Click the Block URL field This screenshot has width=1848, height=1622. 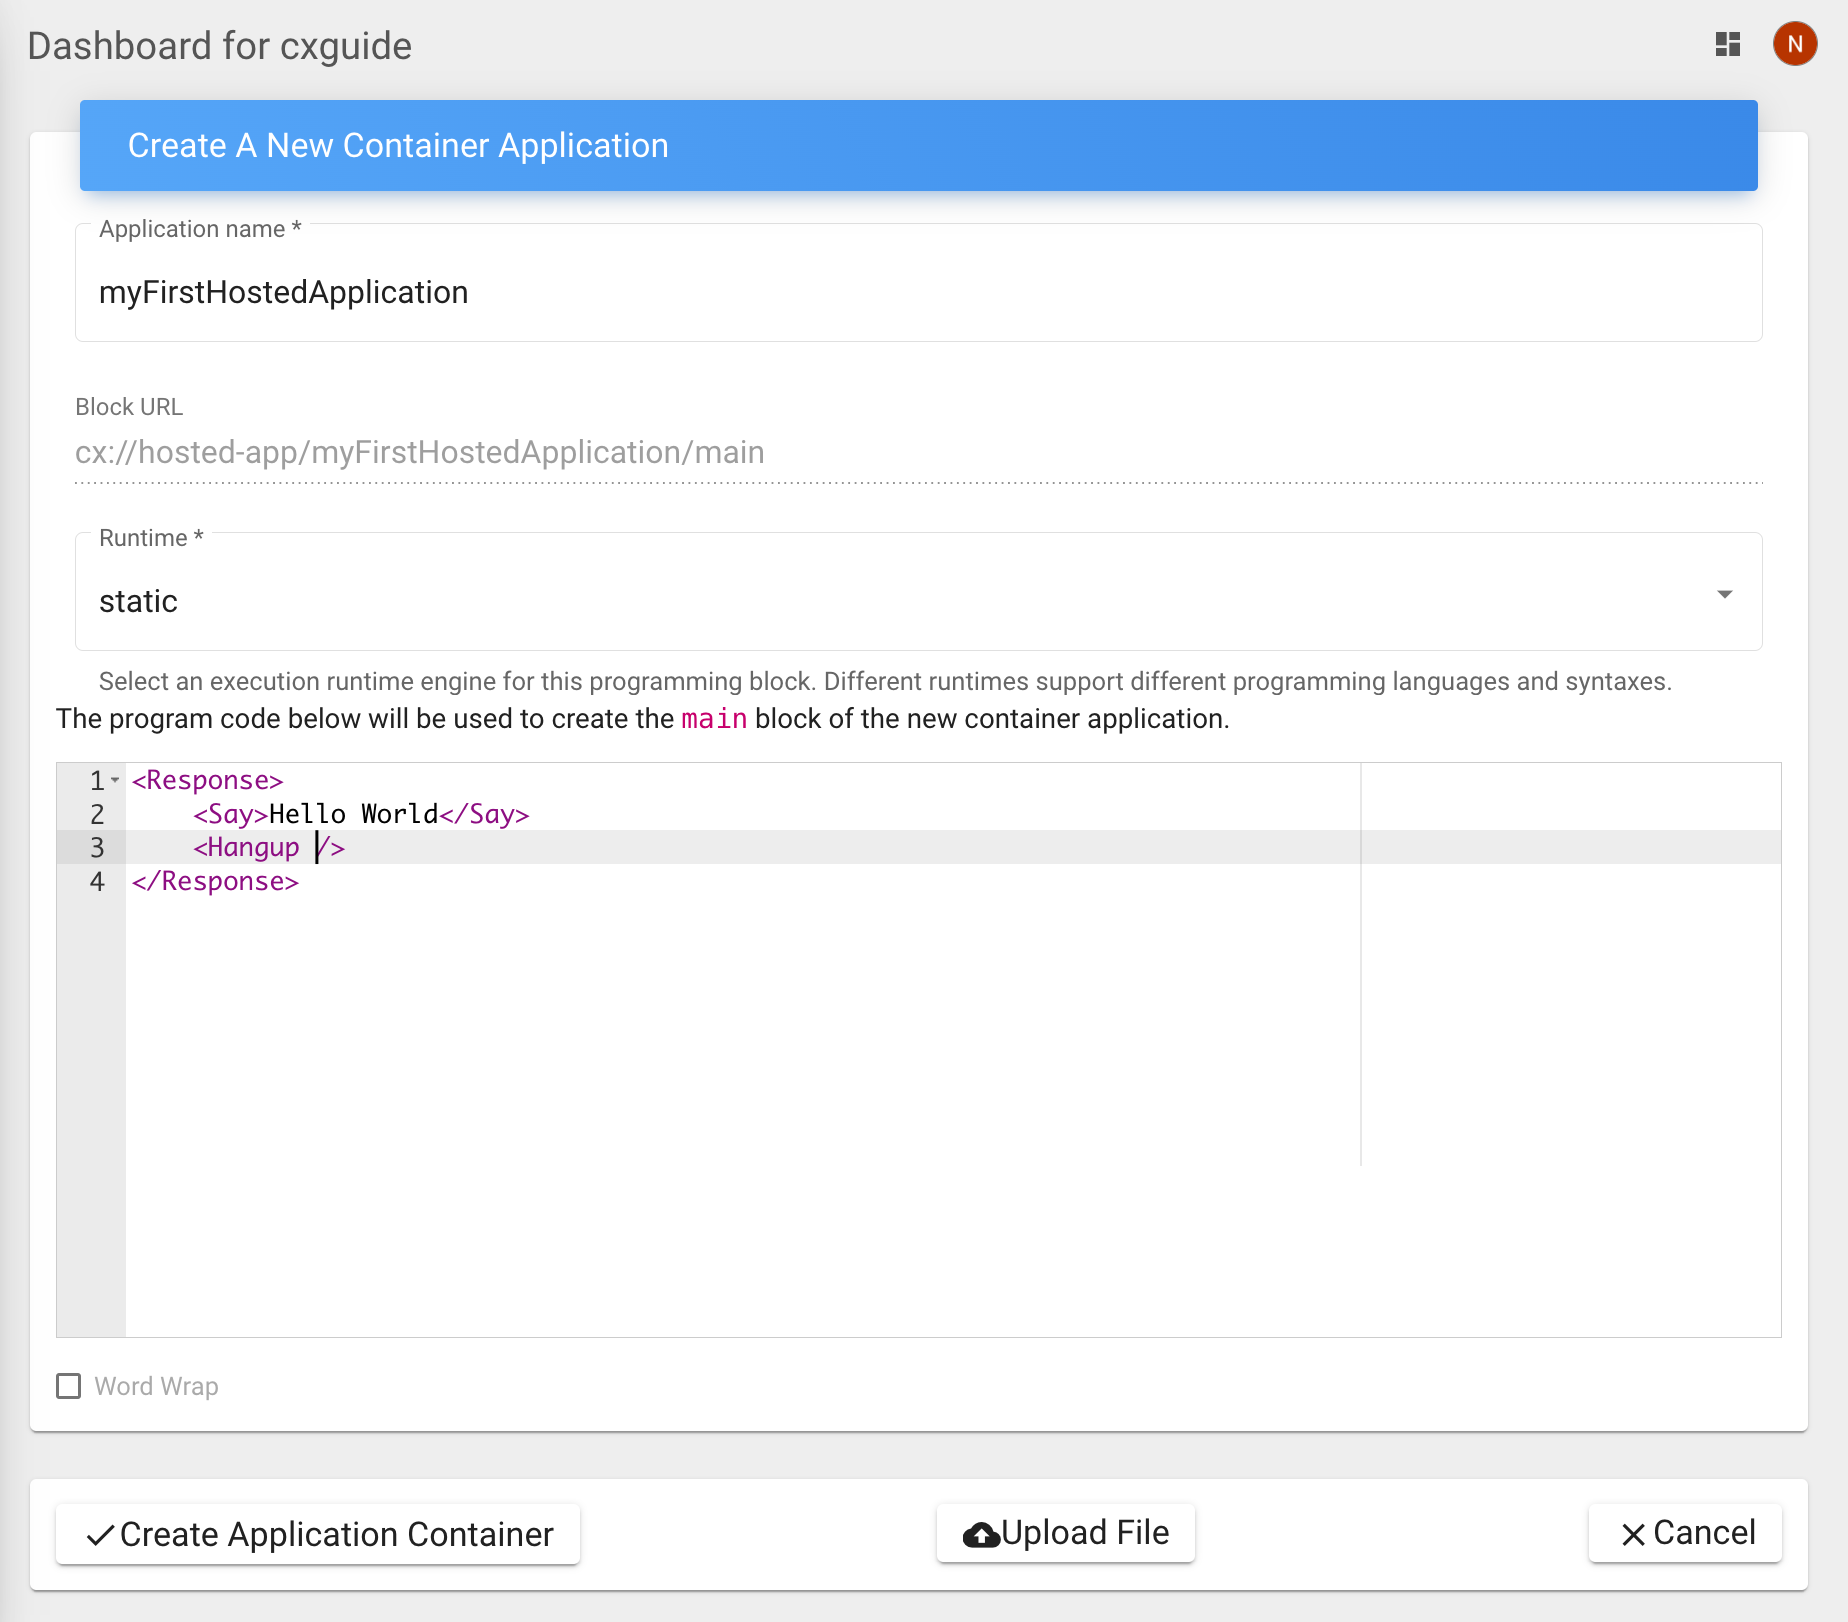917,453
